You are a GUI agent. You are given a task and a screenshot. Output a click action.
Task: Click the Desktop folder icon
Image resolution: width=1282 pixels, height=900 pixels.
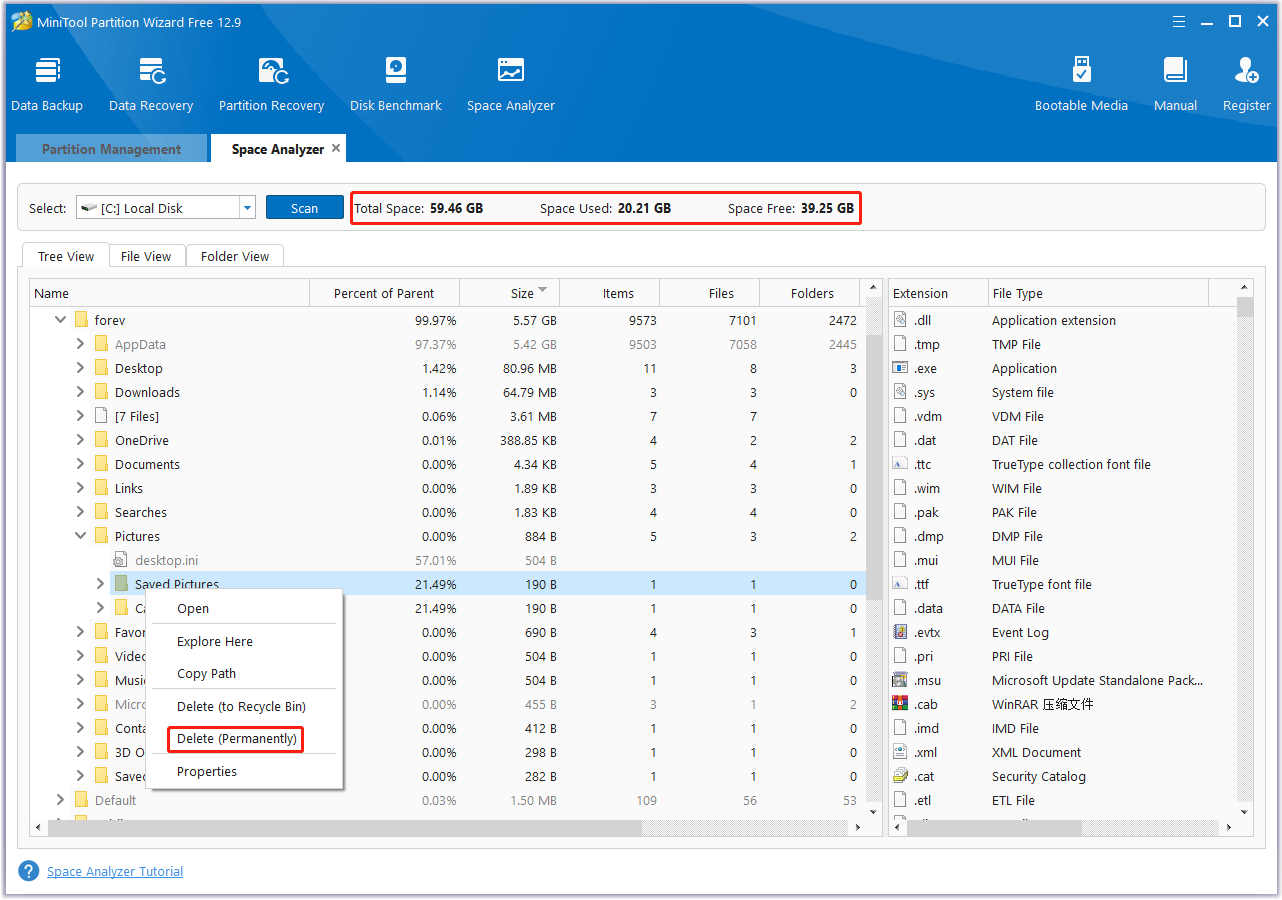pos(101,368)
